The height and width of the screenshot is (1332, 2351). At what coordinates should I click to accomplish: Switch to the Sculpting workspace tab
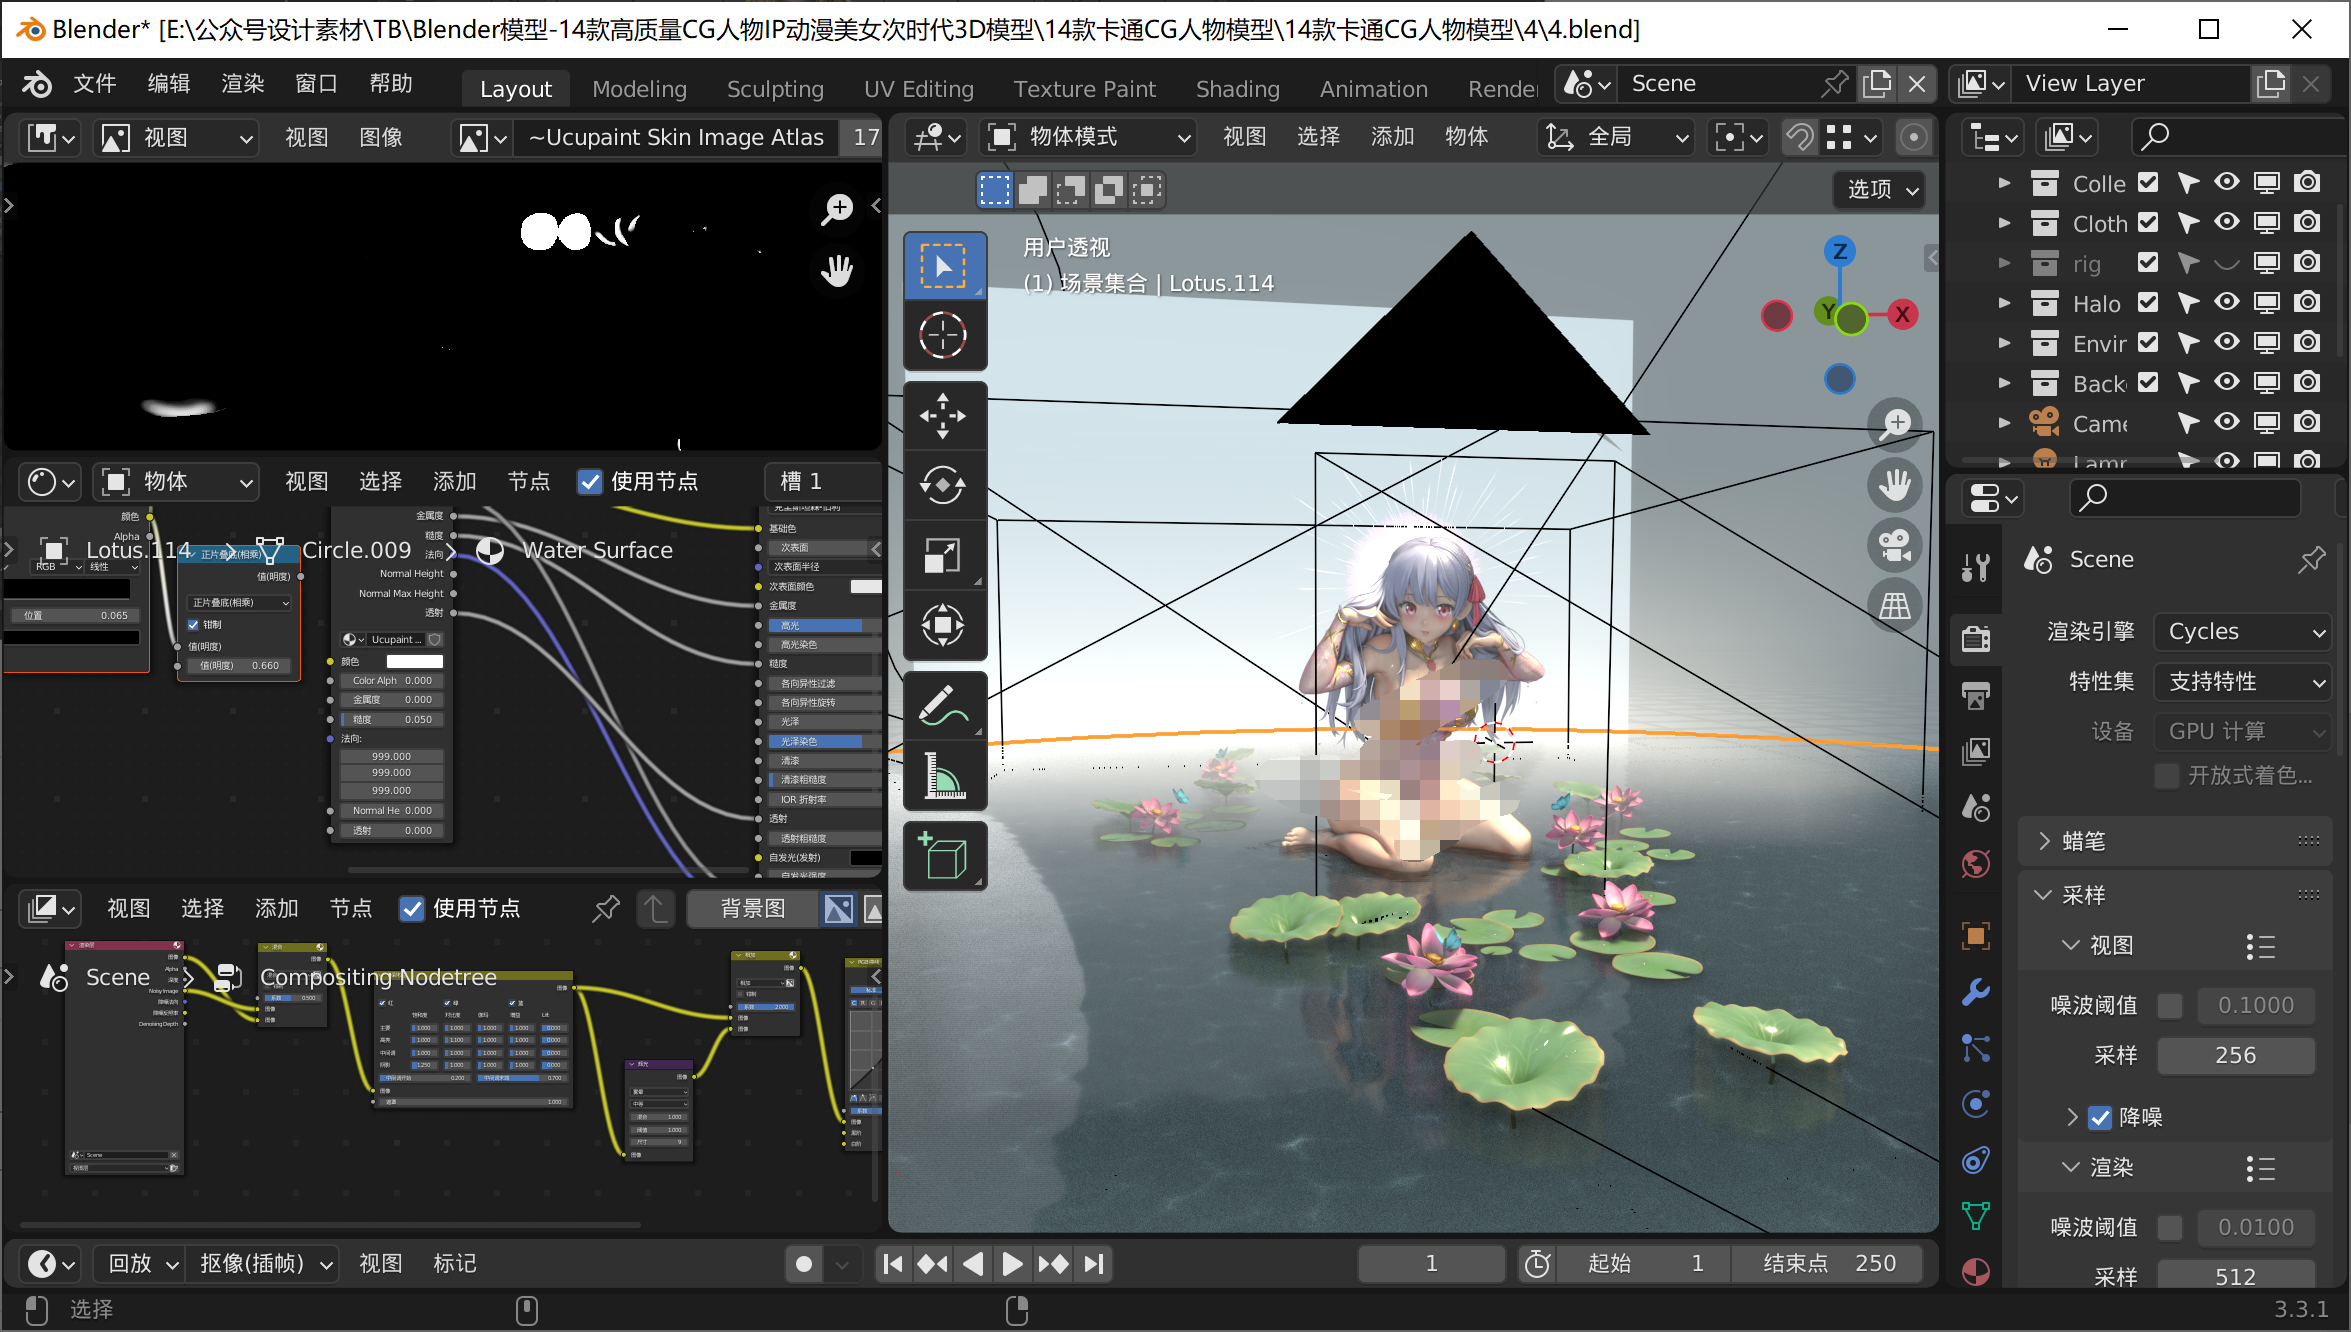click(x=775, y=89)
